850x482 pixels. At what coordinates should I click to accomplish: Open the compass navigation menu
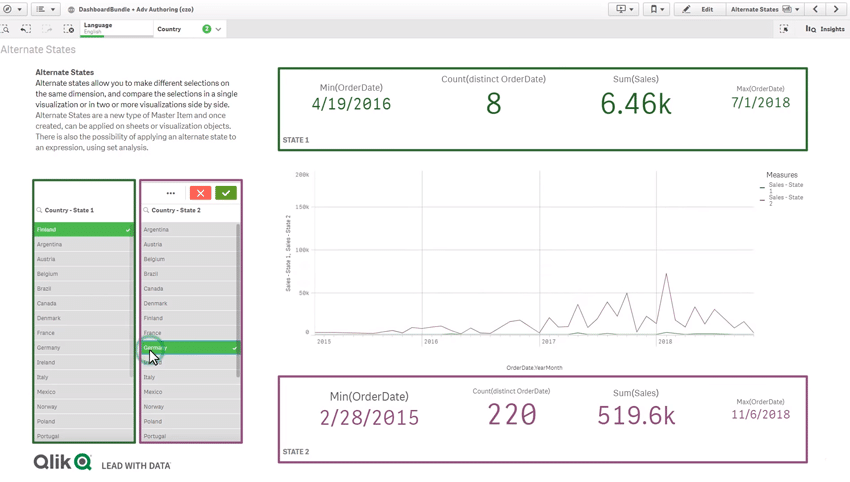[12, 9]
